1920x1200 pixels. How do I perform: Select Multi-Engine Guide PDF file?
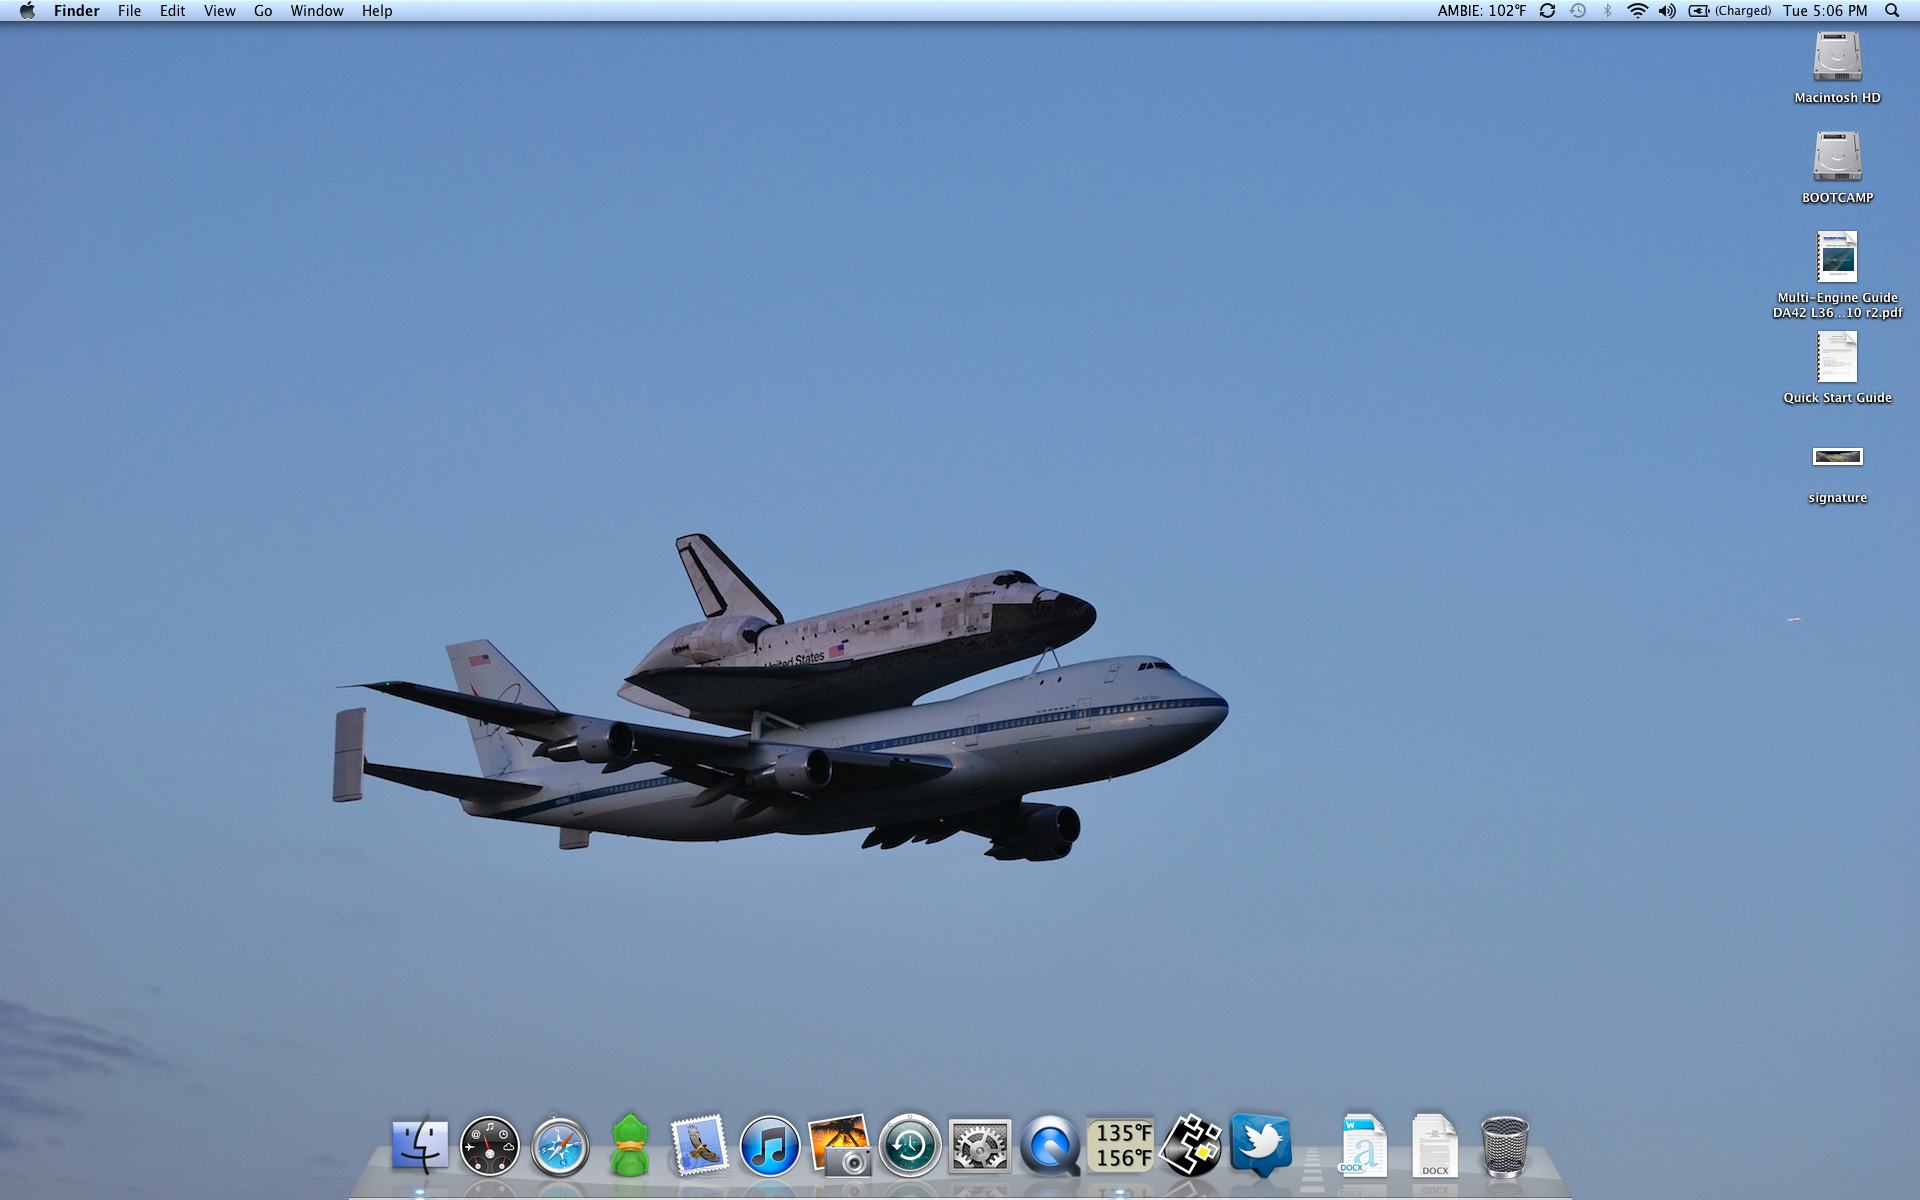coord(1837,258)
